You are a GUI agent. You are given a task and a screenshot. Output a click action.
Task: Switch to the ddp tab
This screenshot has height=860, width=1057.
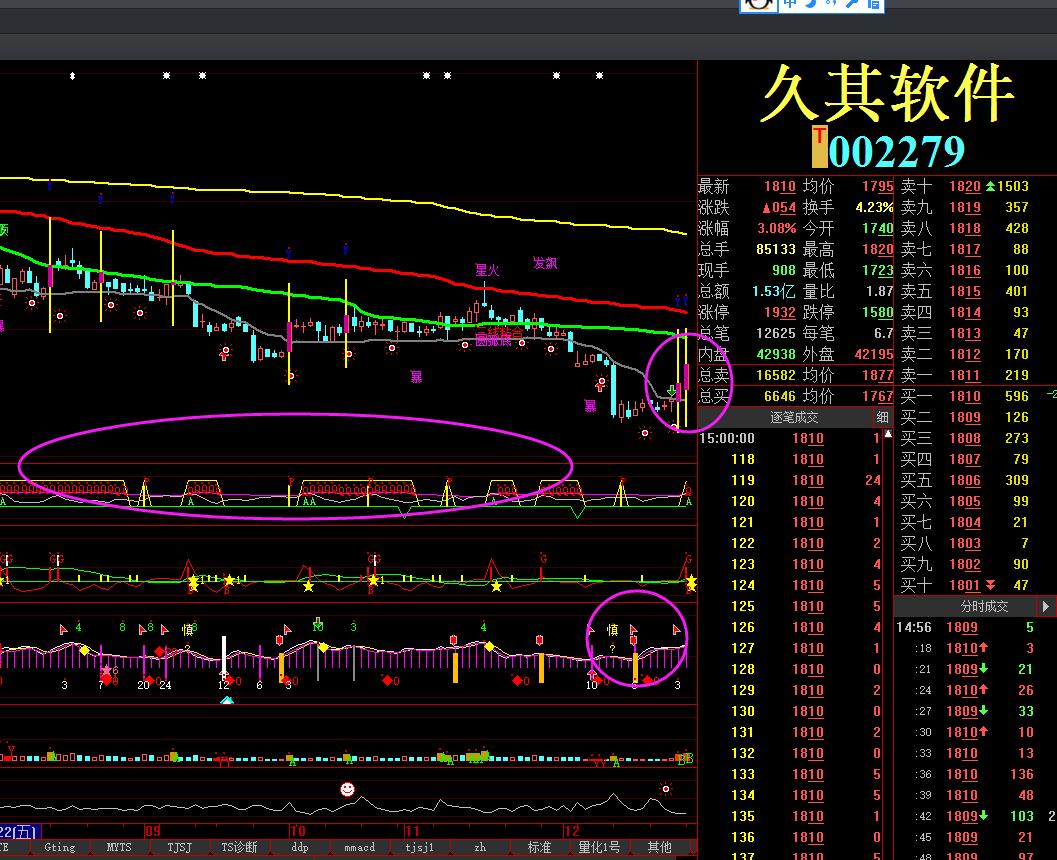299,847
